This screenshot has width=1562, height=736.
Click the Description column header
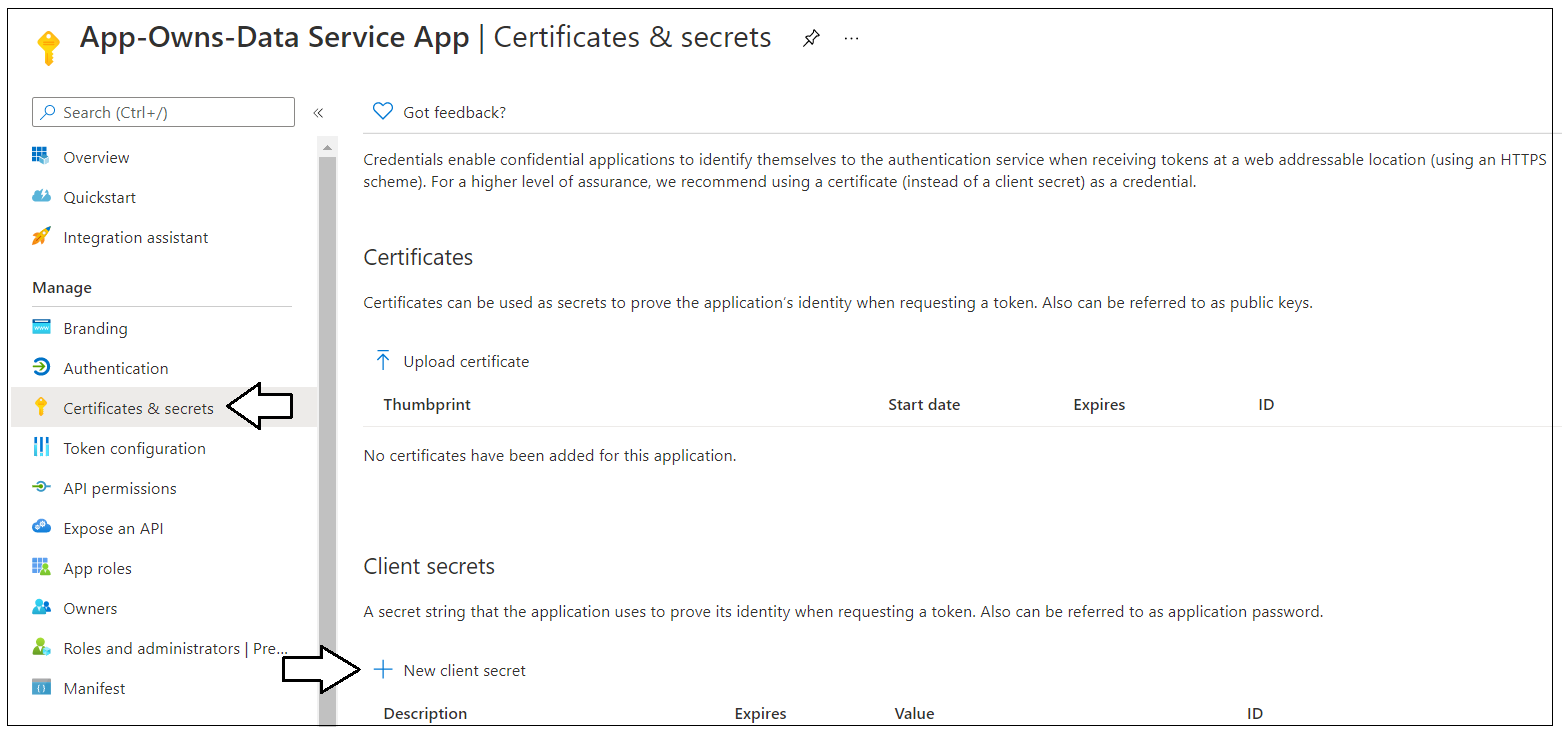click(x=425, y=714)
